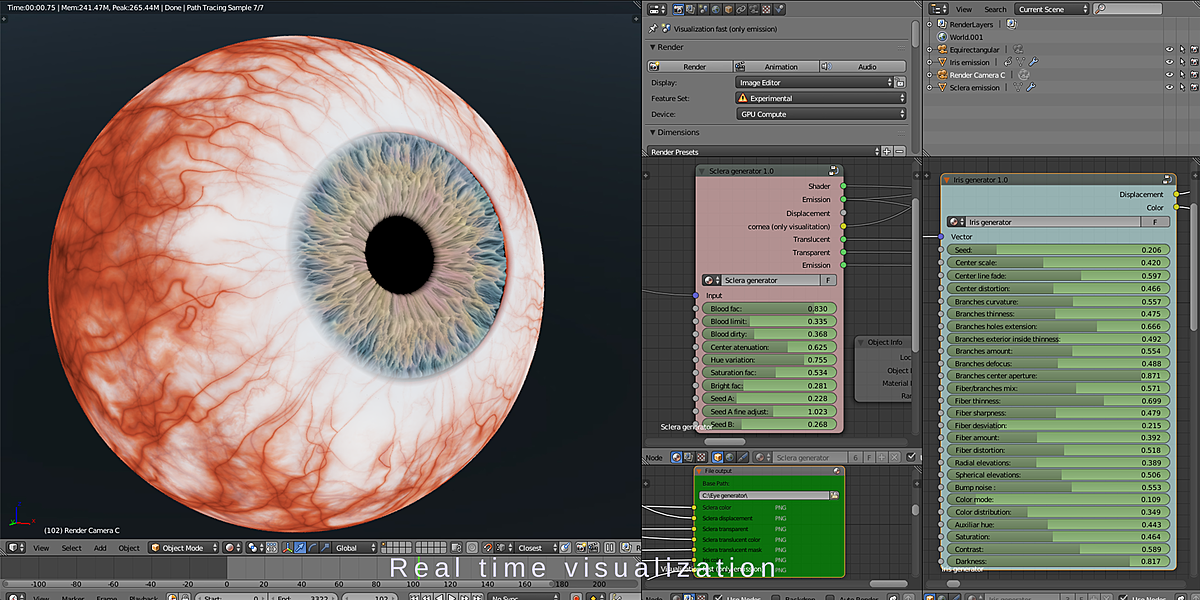Open the World properties tab globe icon
Viewport: 1200px width, 600px height.
716,8
